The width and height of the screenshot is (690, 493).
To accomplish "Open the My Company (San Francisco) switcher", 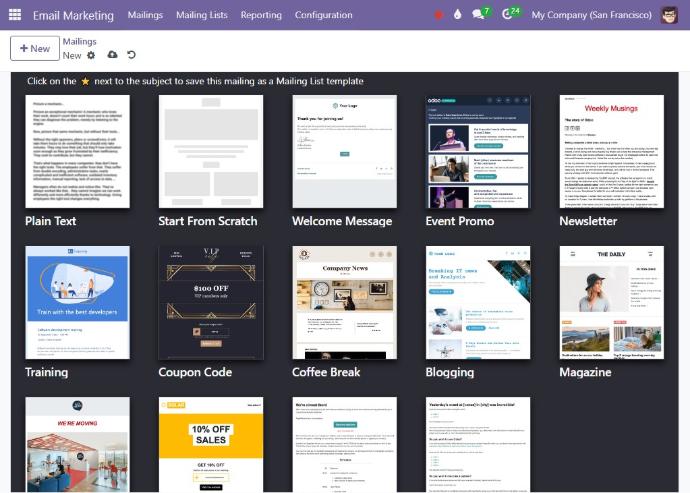I will click(592, 15).
